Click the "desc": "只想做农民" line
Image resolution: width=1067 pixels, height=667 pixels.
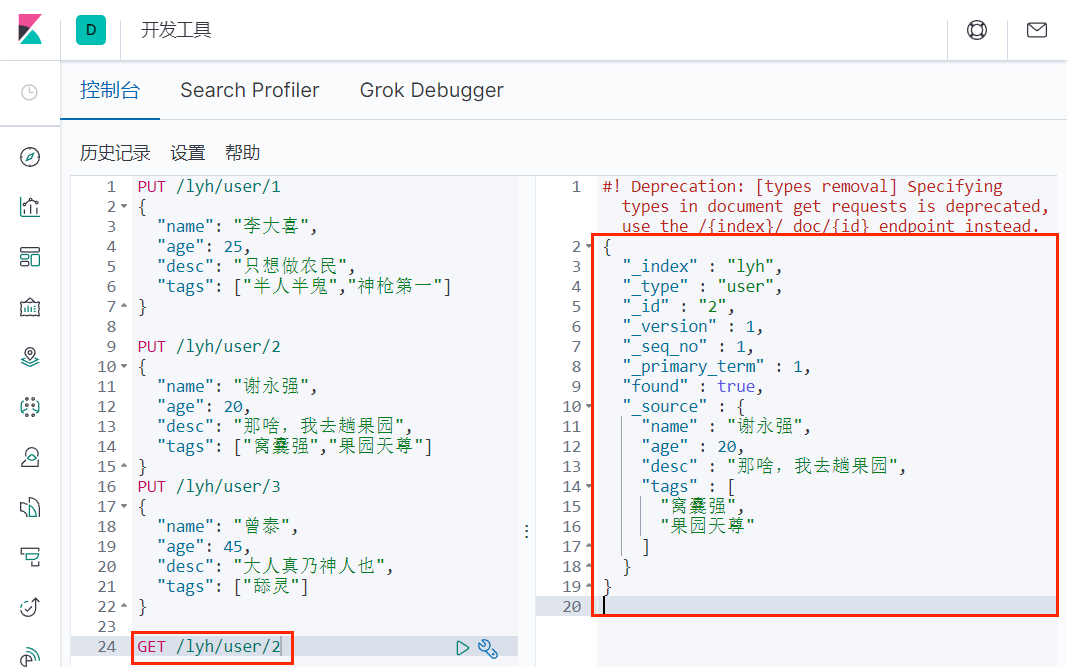click(x=257, y=266)
